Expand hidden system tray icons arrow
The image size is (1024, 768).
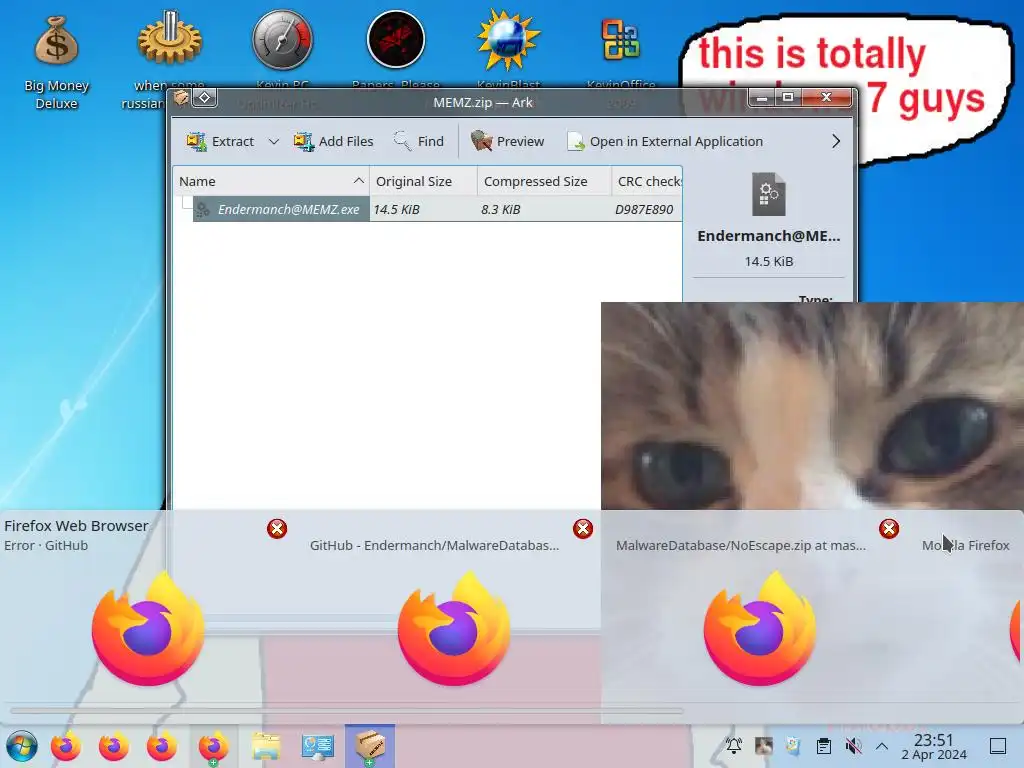click(882, 745)
